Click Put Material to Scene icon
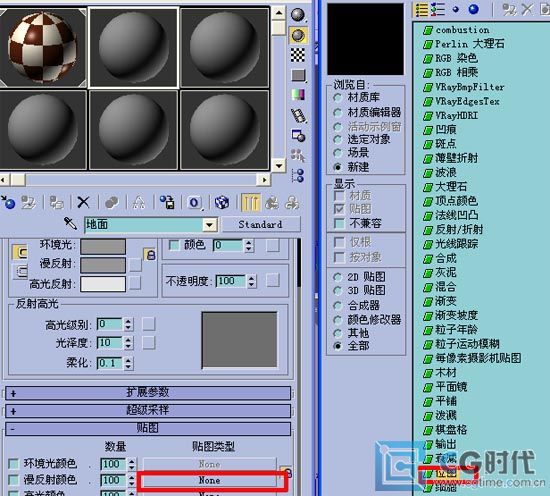The height and width of the screenshot is (496, 550). [x=29, y=202]
